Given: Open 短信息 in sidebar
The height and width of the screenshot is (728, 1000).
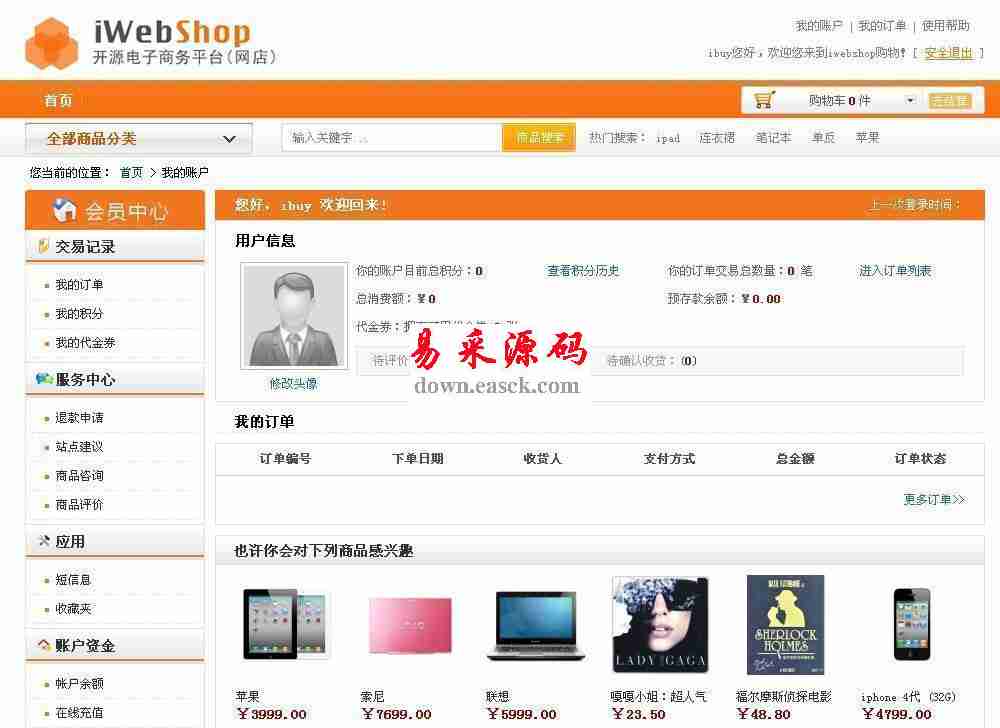Looking at the screenshot, I should pos(73,579).
